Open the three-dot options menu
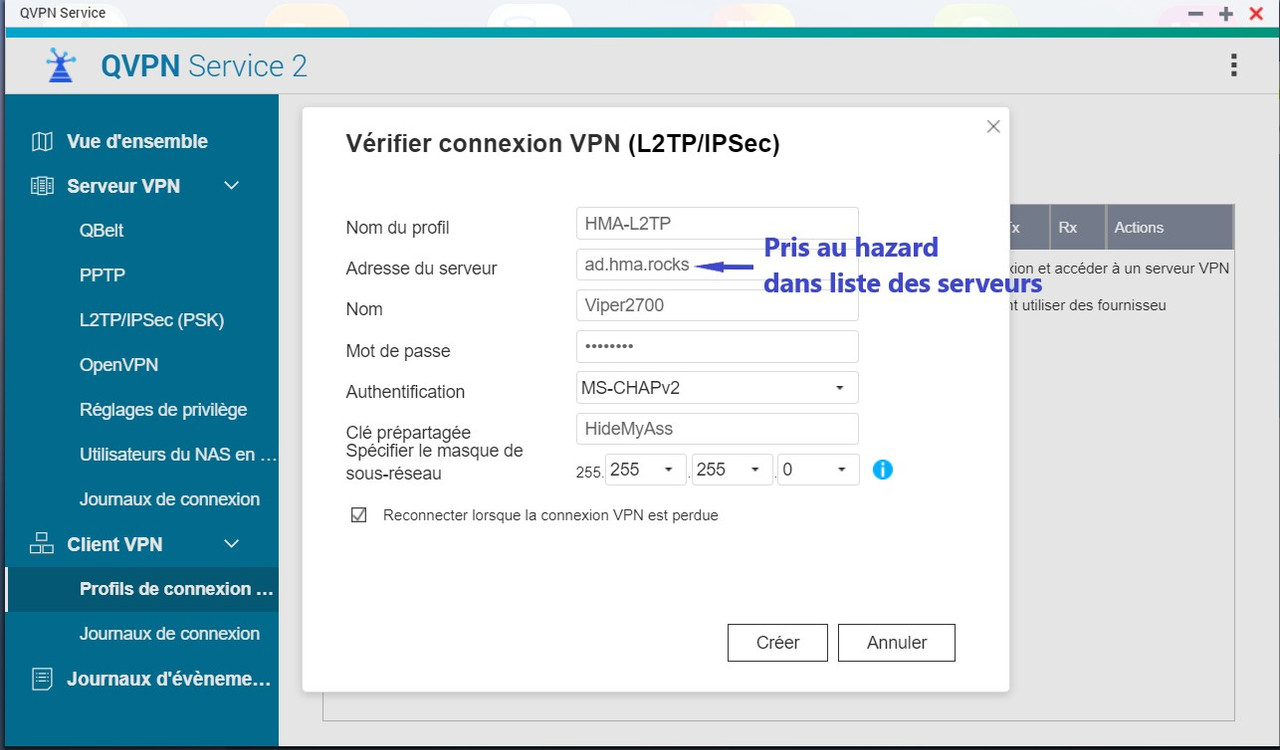Image resolution: width=1280 pixels, height=750 pixels. pos(1234,66)
